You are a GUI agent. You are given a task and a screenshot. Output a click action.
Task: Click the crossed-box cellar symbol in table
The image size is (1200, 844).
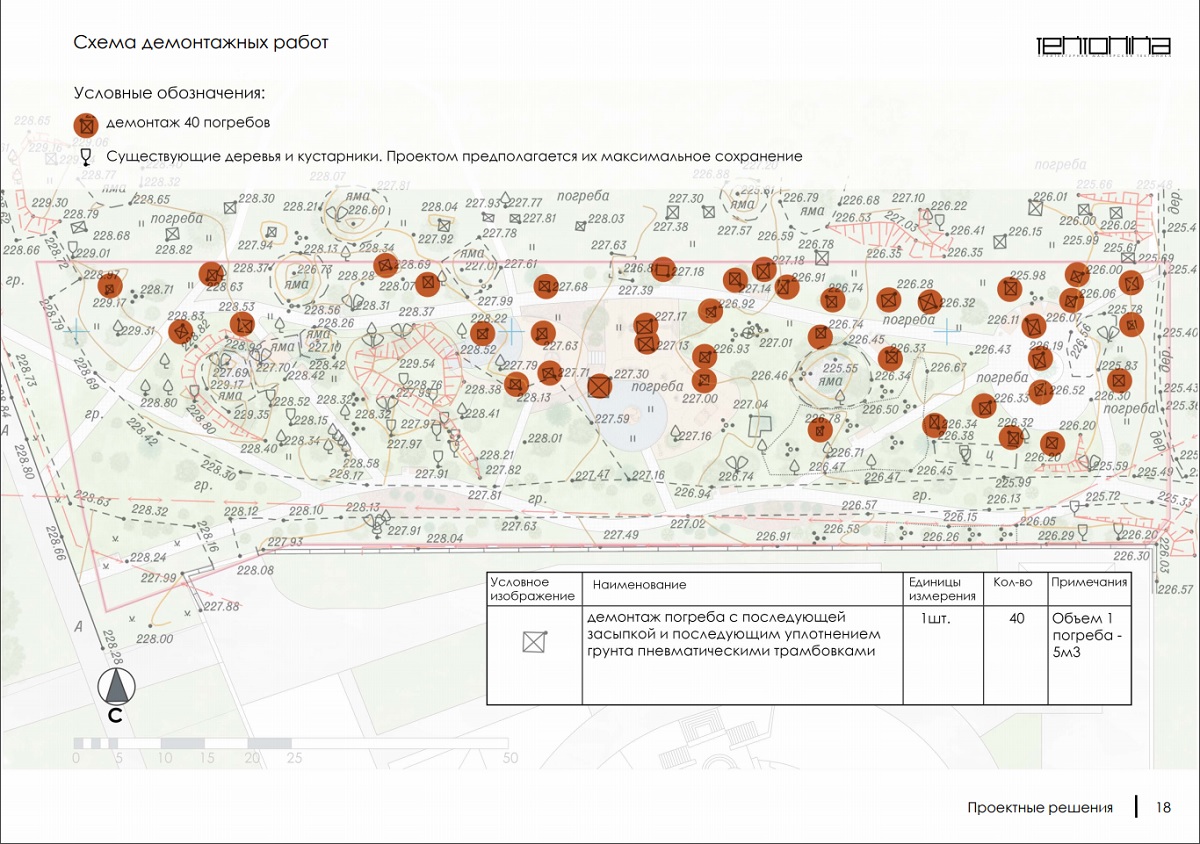pos(534,642)
